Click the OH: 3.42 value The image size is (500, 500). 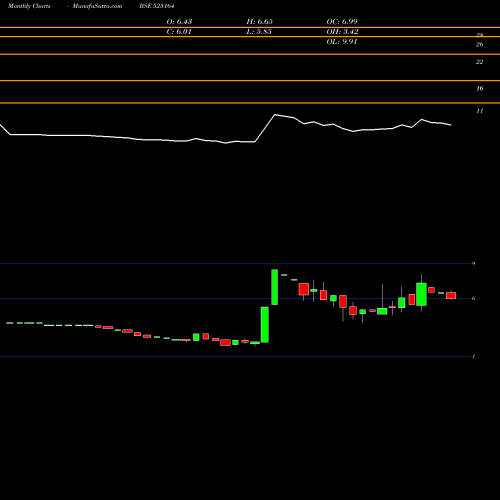pyautogui.click(x=342, y=32)
